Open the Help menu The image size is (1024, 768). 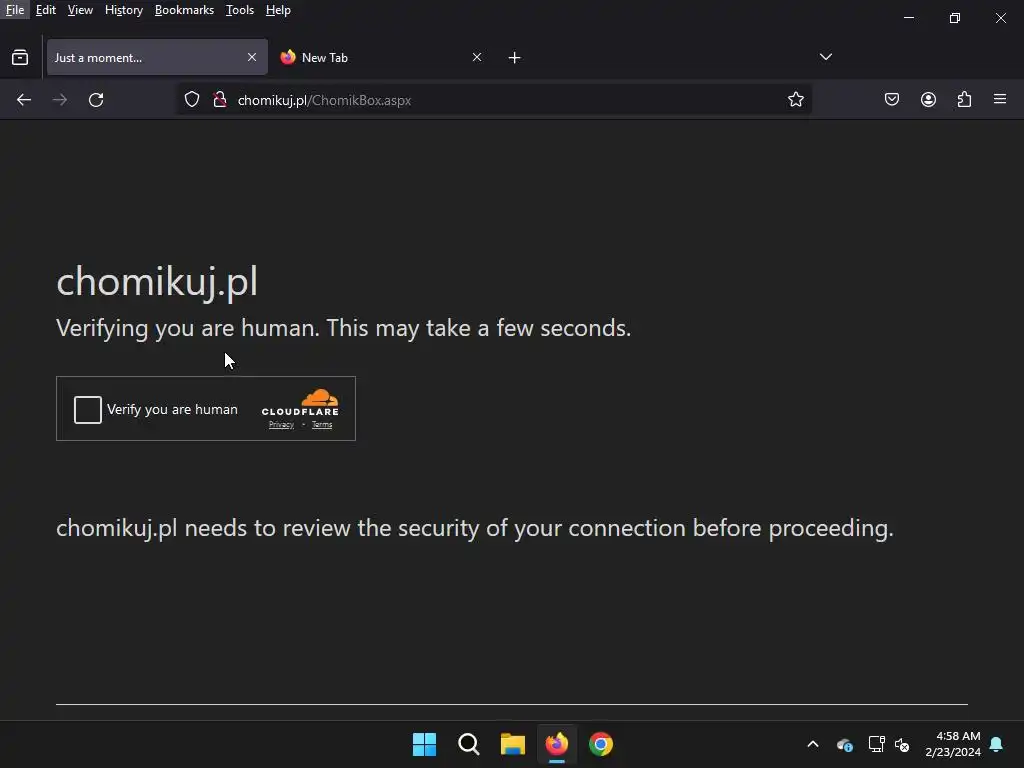(x=278, y=10)
